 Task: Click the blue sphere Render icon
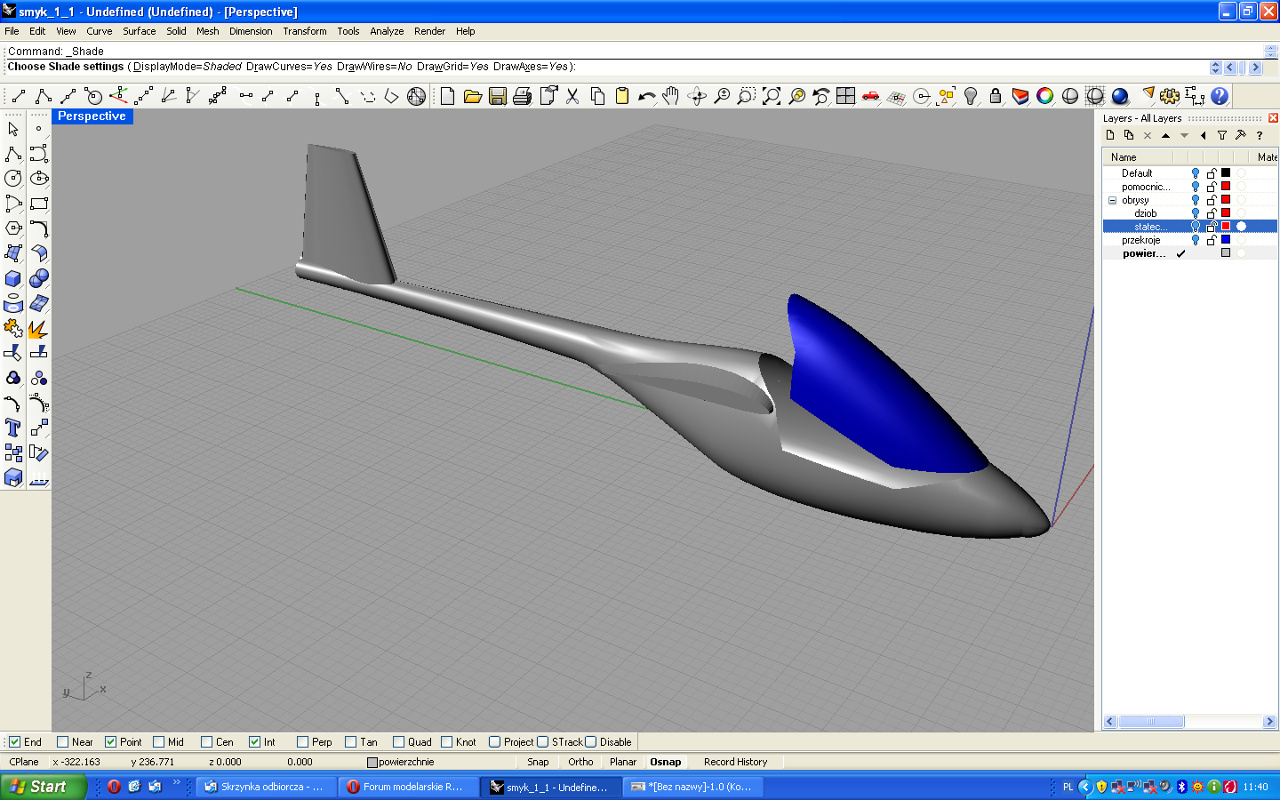click(x=1120, y=96)
